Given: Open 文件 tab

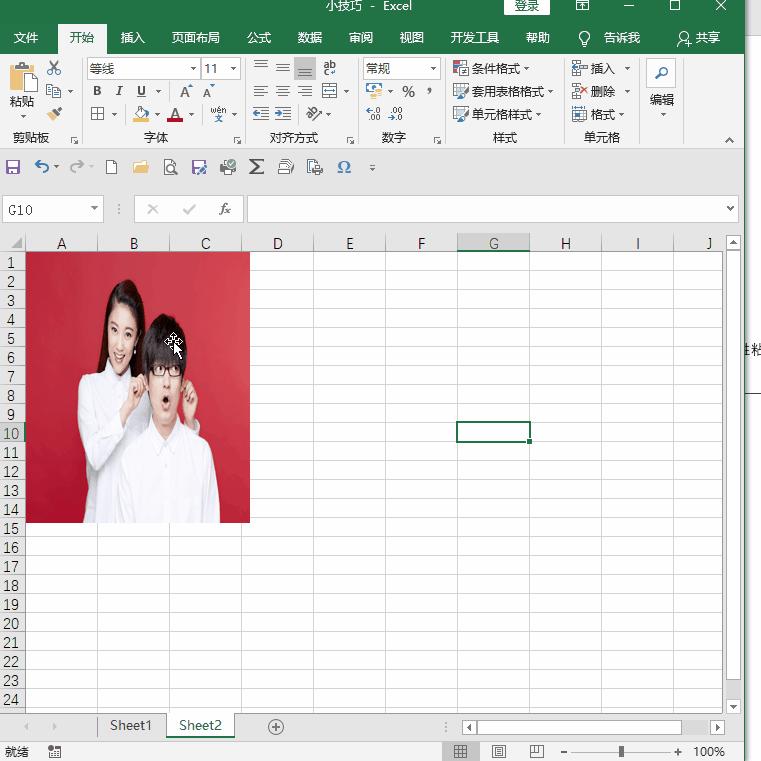Looking at the screenshot, I should click(x=26, y=38).
